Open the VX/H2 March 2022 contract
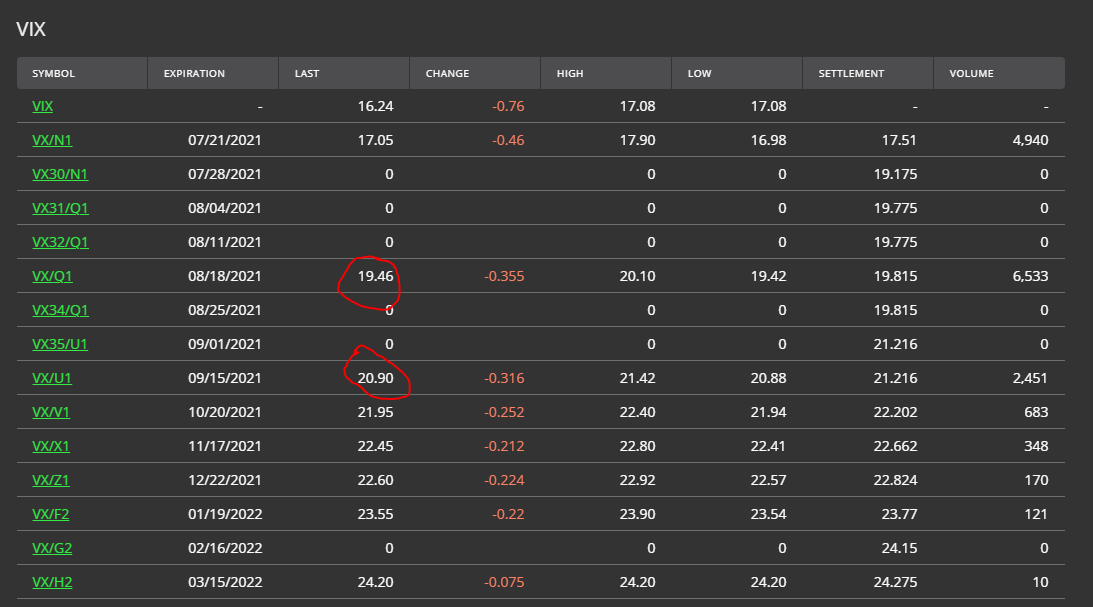 pyautogui.click(x=53, y=582)
